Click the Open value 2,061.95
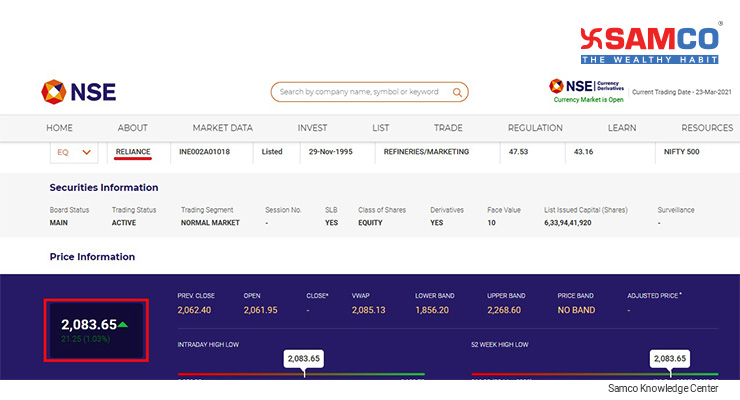Viewport: 740px width, 400px height. point(261,310)
